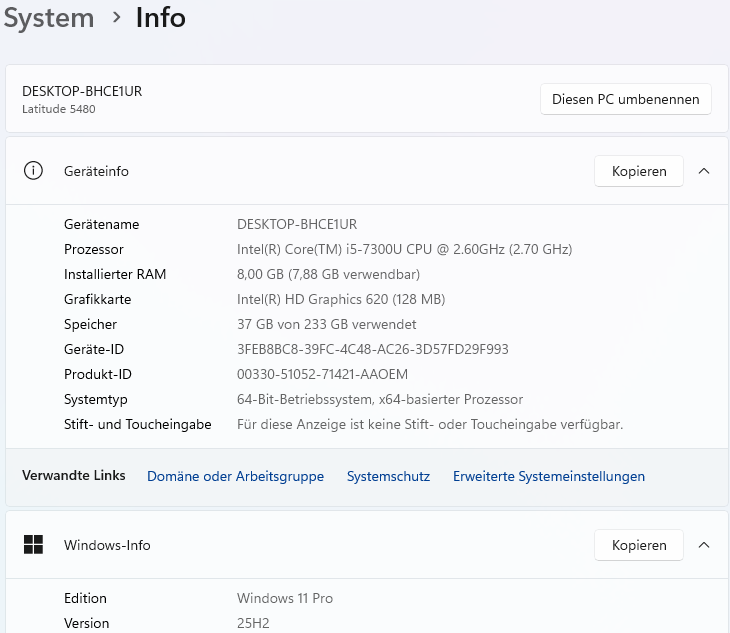Click the Info breadcrumb title

point(161,18)
